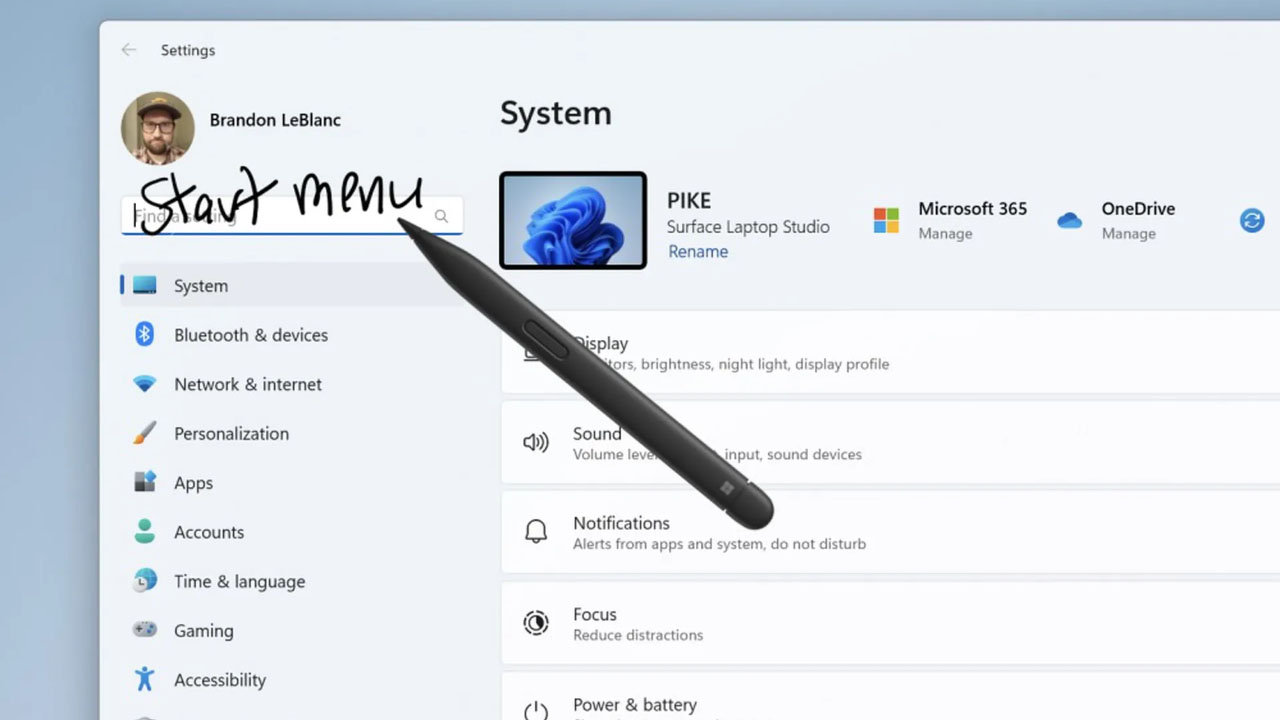Click the search magnifier icon

[x=441, y=216]
